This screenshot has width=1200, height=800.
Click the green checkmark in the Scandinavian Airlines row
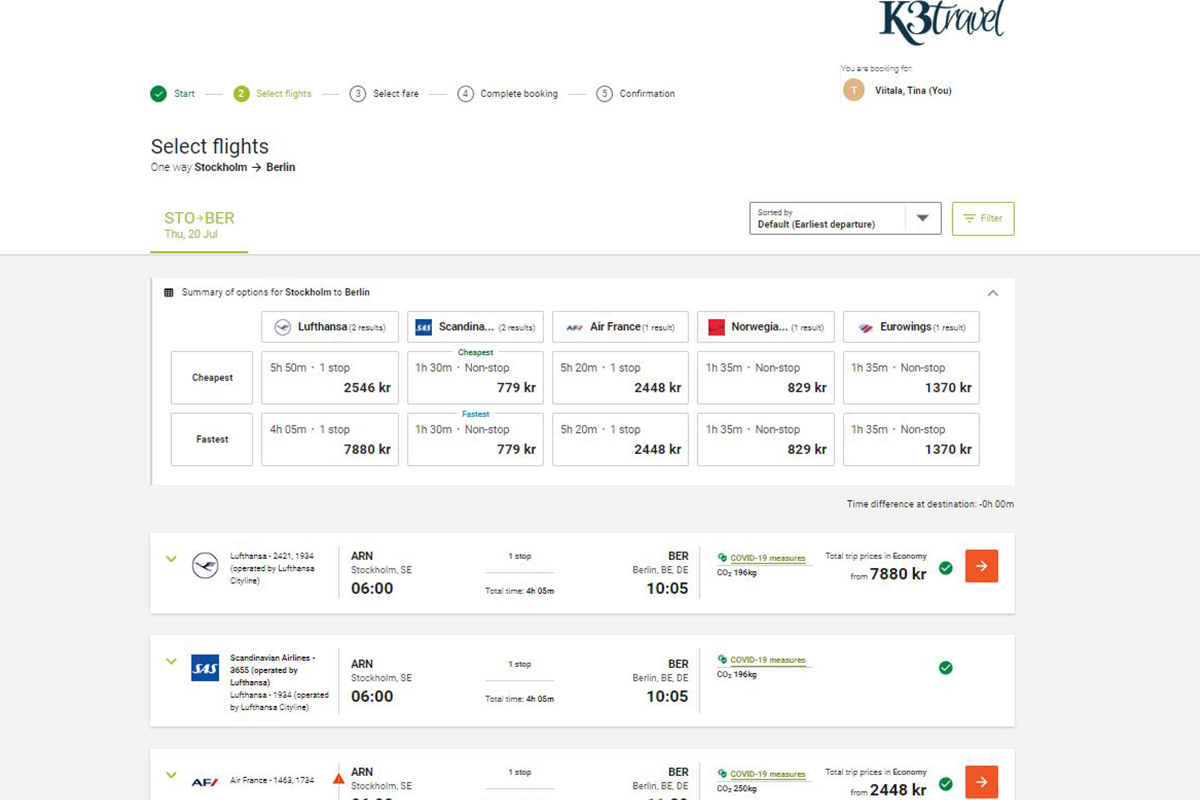pyautogui.click(x=946, y=668)
